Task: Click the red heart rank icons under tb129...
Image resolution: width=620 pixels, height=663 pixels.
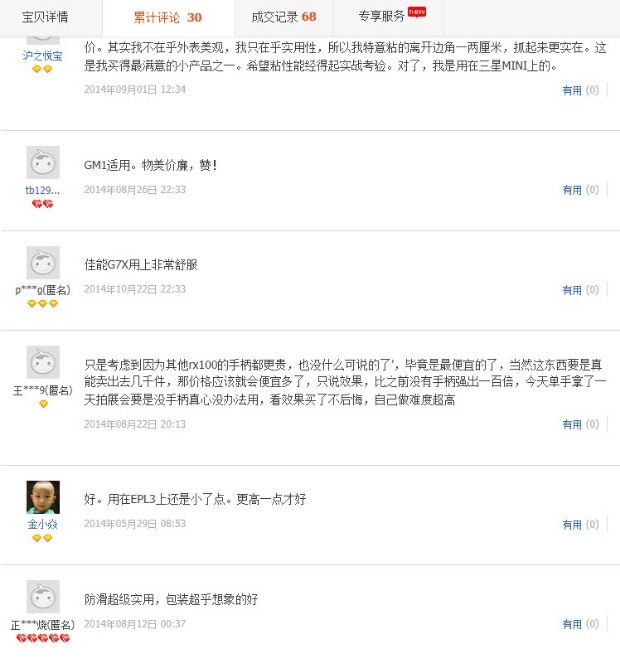Action: pyautogui.click(x=42, y=204)
